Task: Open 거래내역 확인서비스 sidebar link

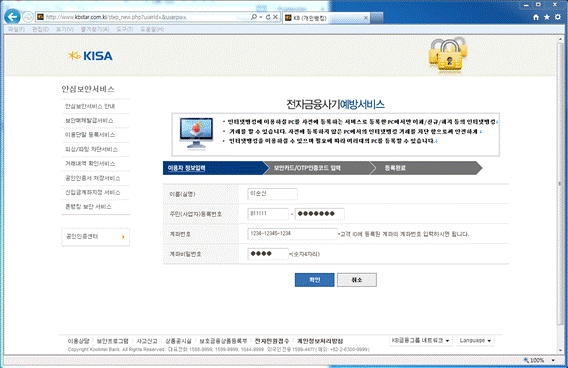Action: (x=90, y=164)
